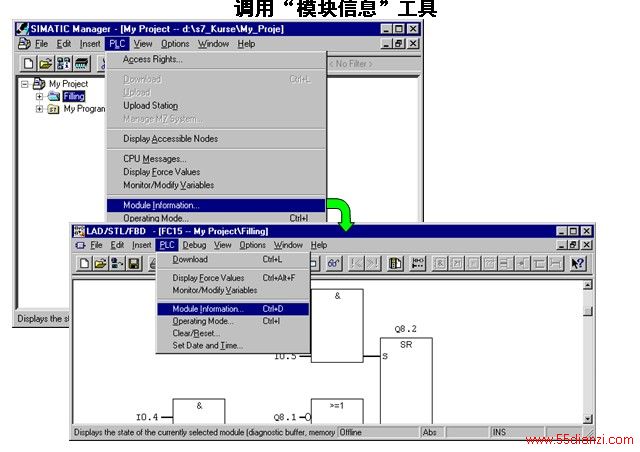Open Options menu in SIMATIC Manager
This screenshot has width=640, height=452.
175,44
